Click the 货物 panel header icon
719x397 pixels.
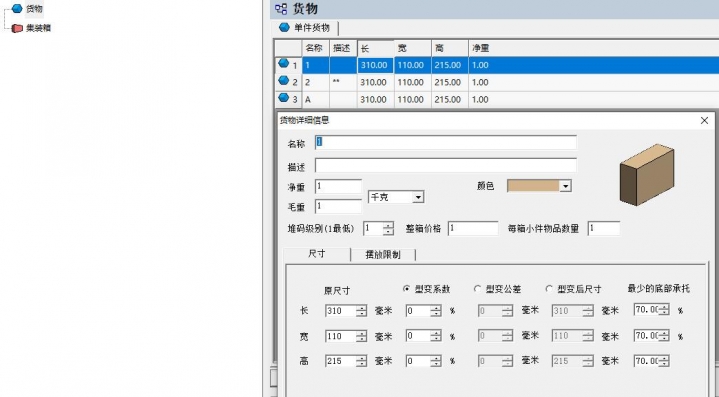click(x=281, y=9)
